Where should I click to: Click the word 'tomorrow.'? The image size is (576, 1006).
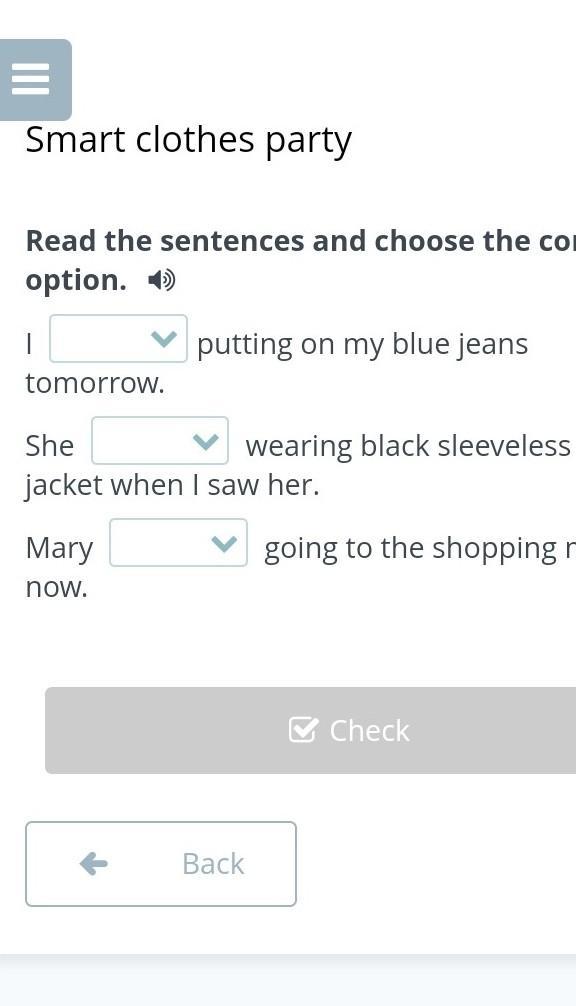(x=95, y=384)
